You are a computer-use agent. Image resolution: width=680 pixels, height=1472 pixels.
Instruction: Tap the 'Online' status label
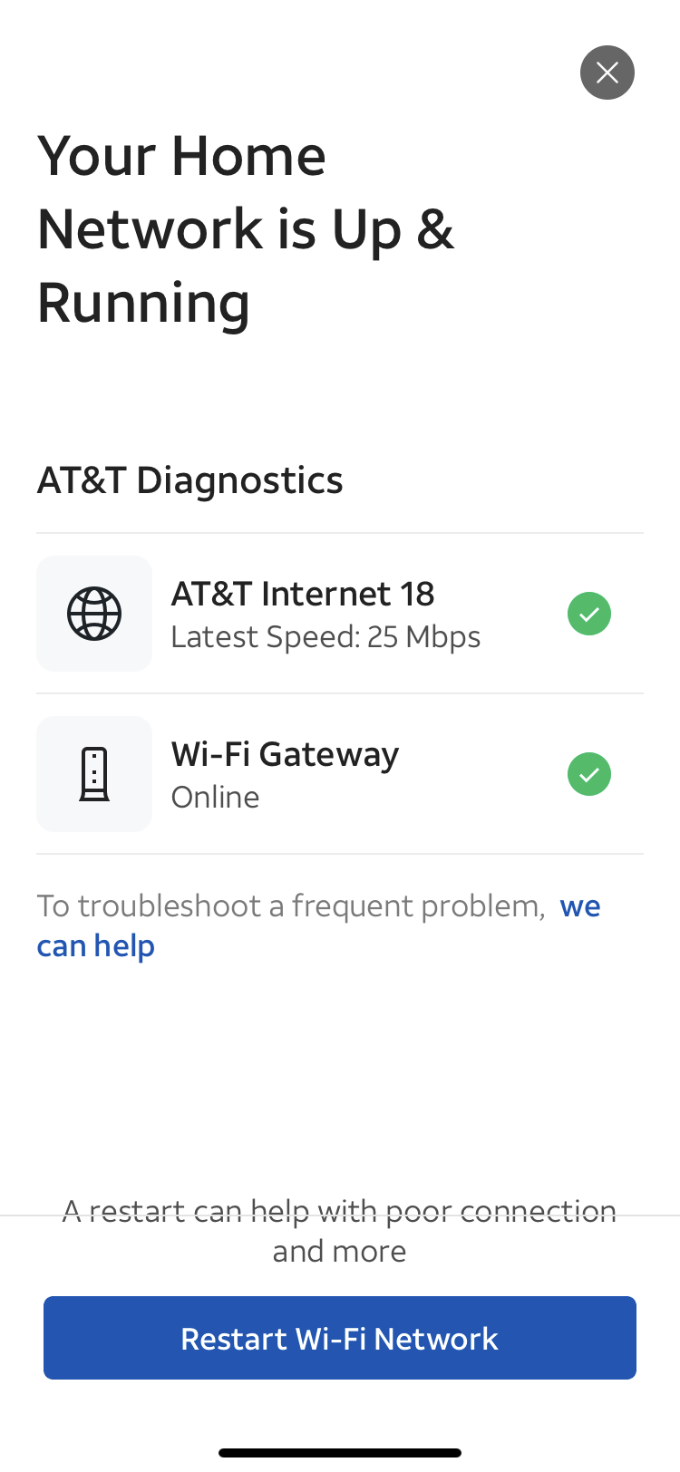tap(214, 797)
